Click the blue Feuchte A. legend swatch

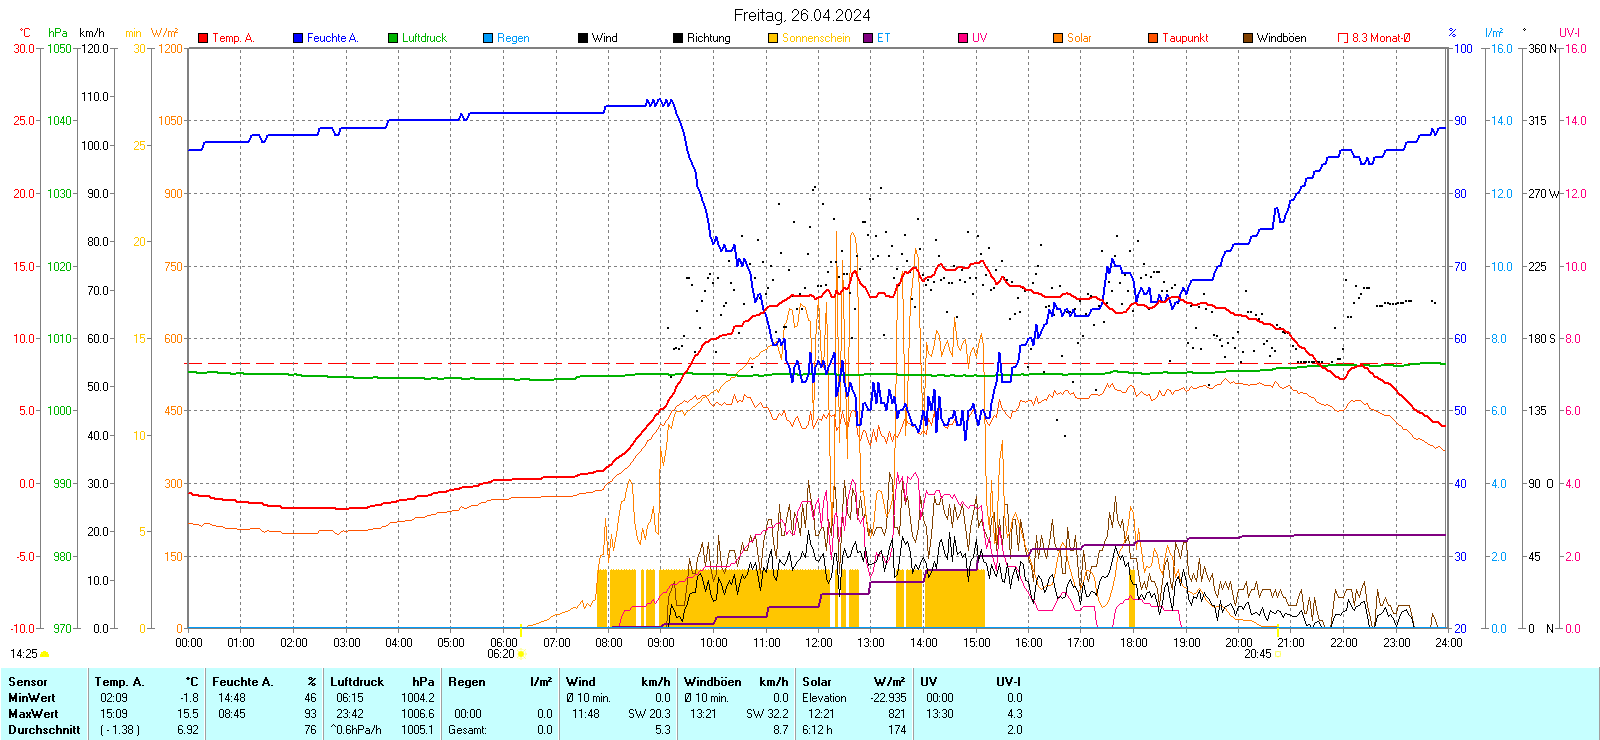click(x=298, y=38)
